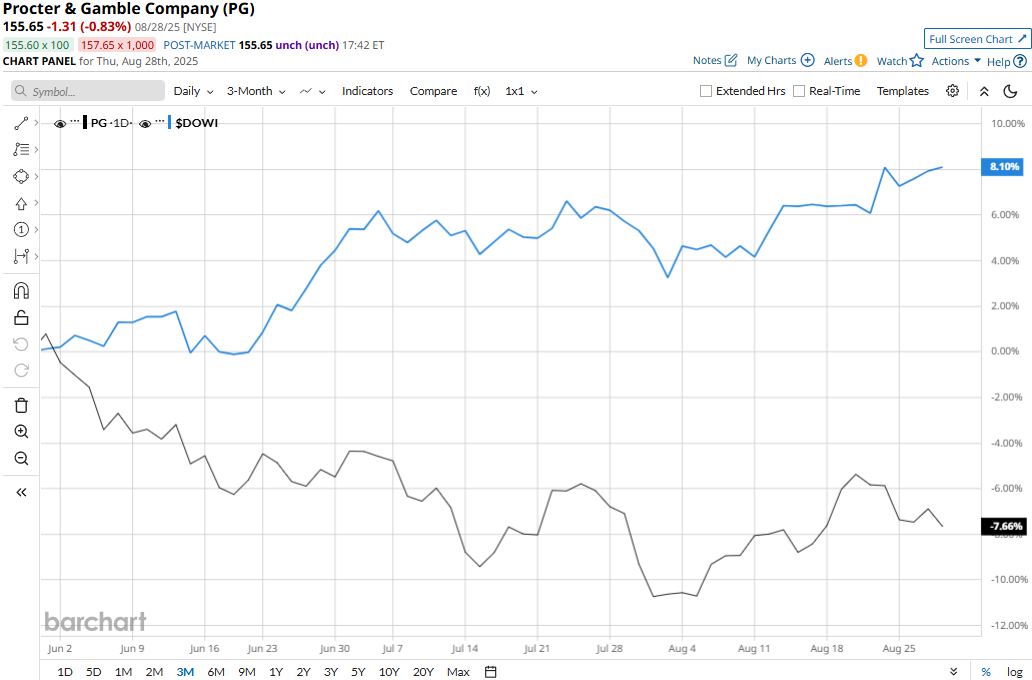1032x680 pixels.
Task: Open the chart type dropdown
Action: [x=313, y=91]
